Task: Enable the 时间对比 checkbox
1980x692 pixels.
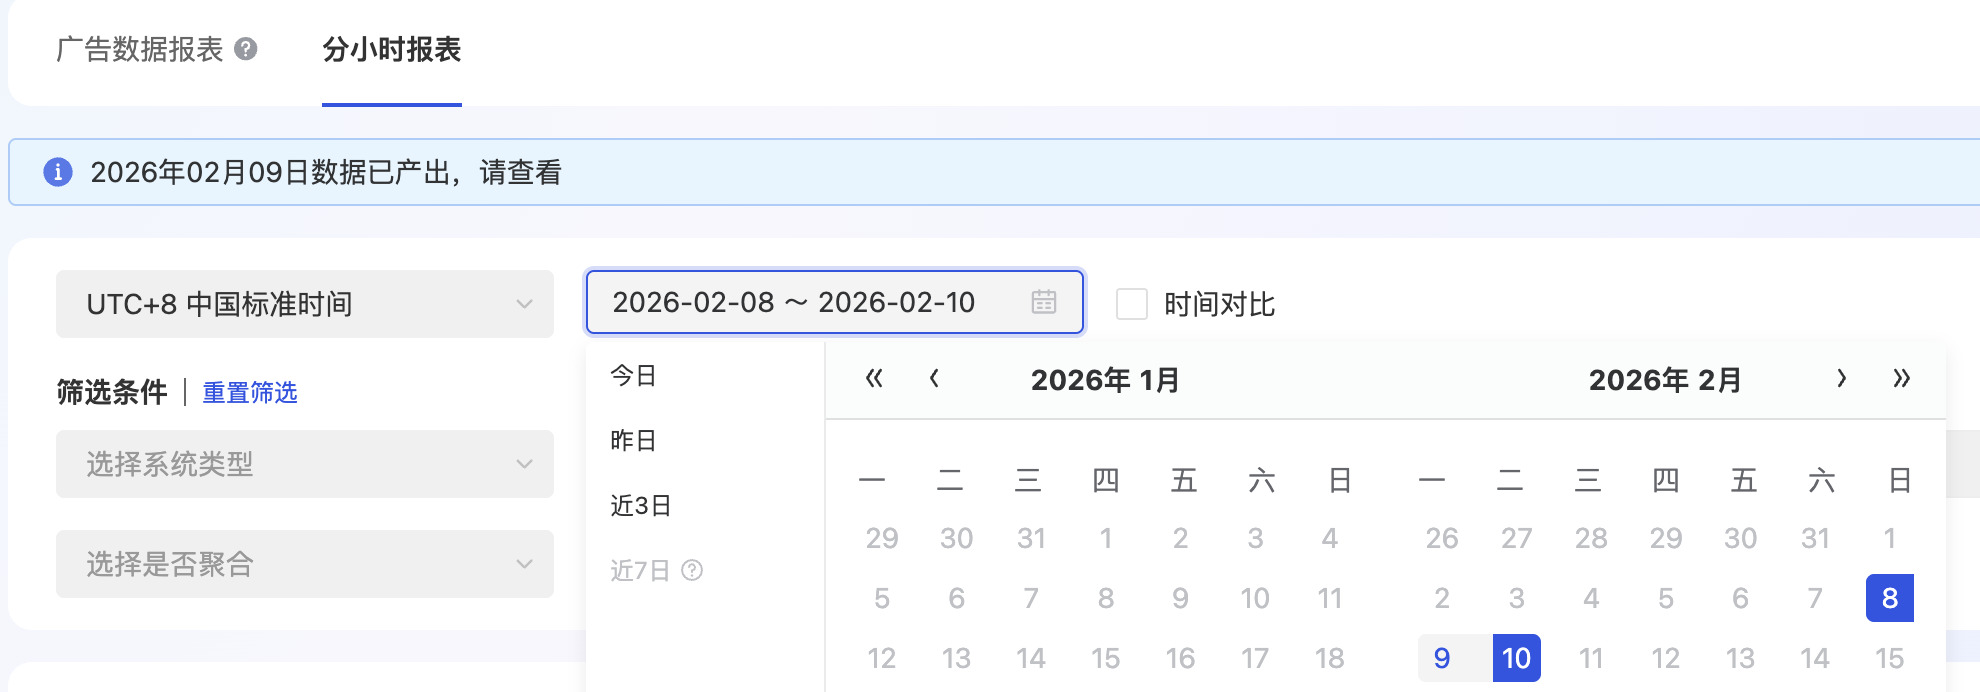Action: click(1131, 304)
